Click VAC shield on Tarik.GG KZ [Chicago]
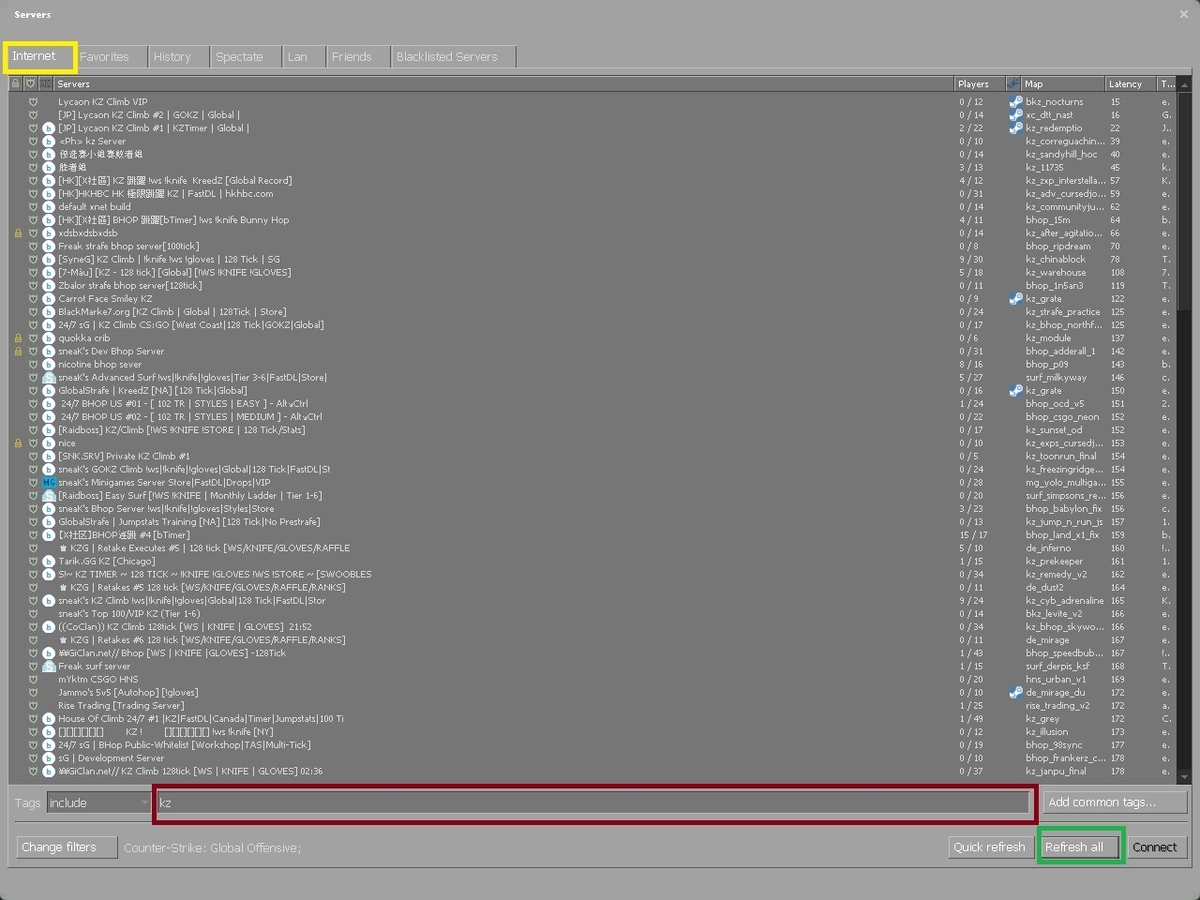This screenshot has width=1200, height=900. 32,561
